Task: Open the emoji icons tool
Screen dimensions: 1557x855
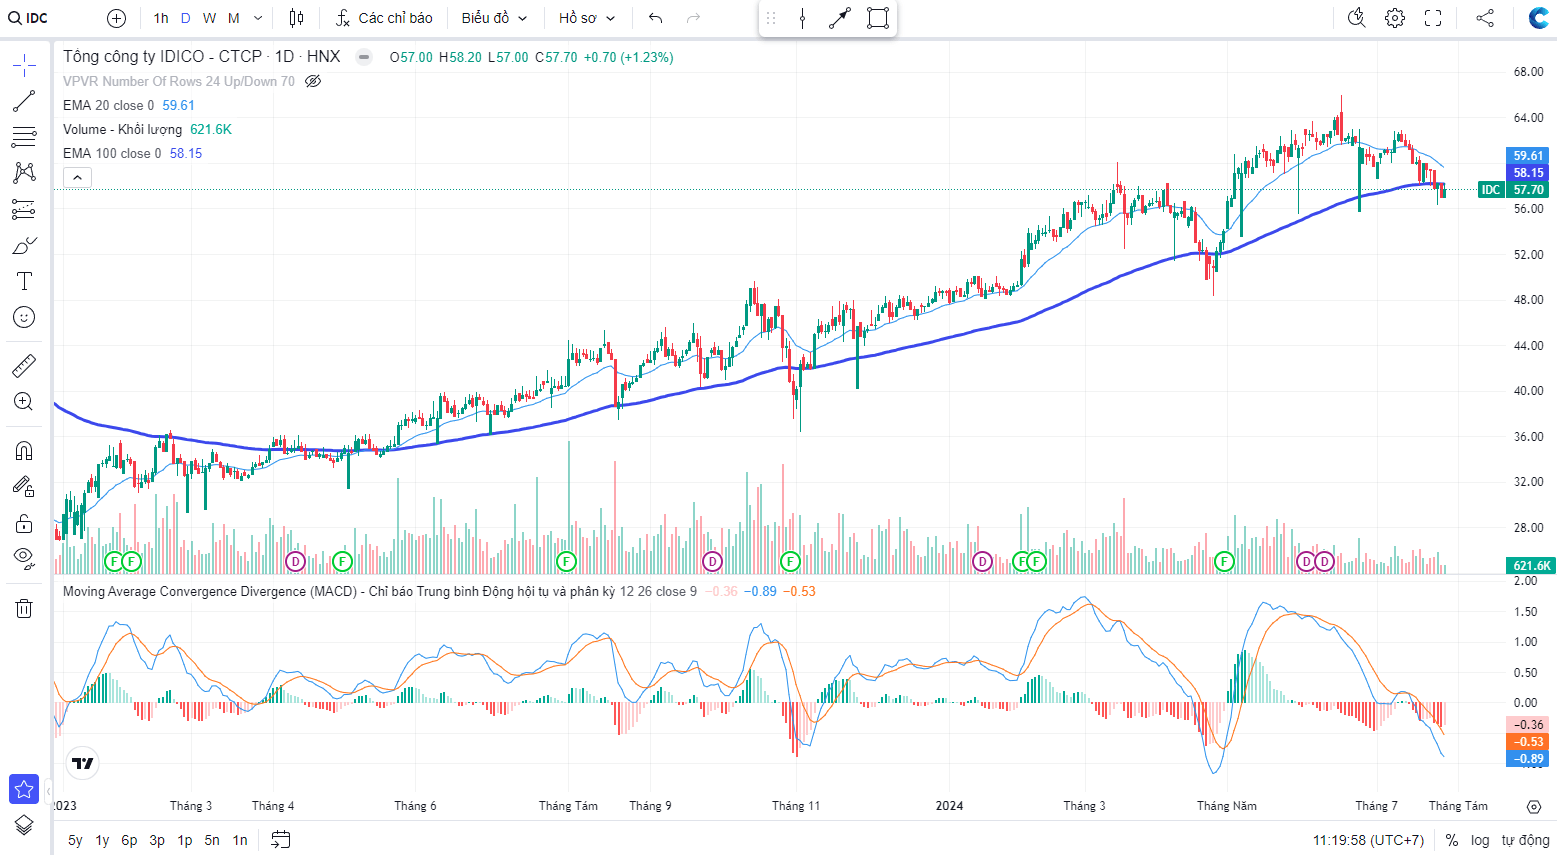Action: (24, 317)
